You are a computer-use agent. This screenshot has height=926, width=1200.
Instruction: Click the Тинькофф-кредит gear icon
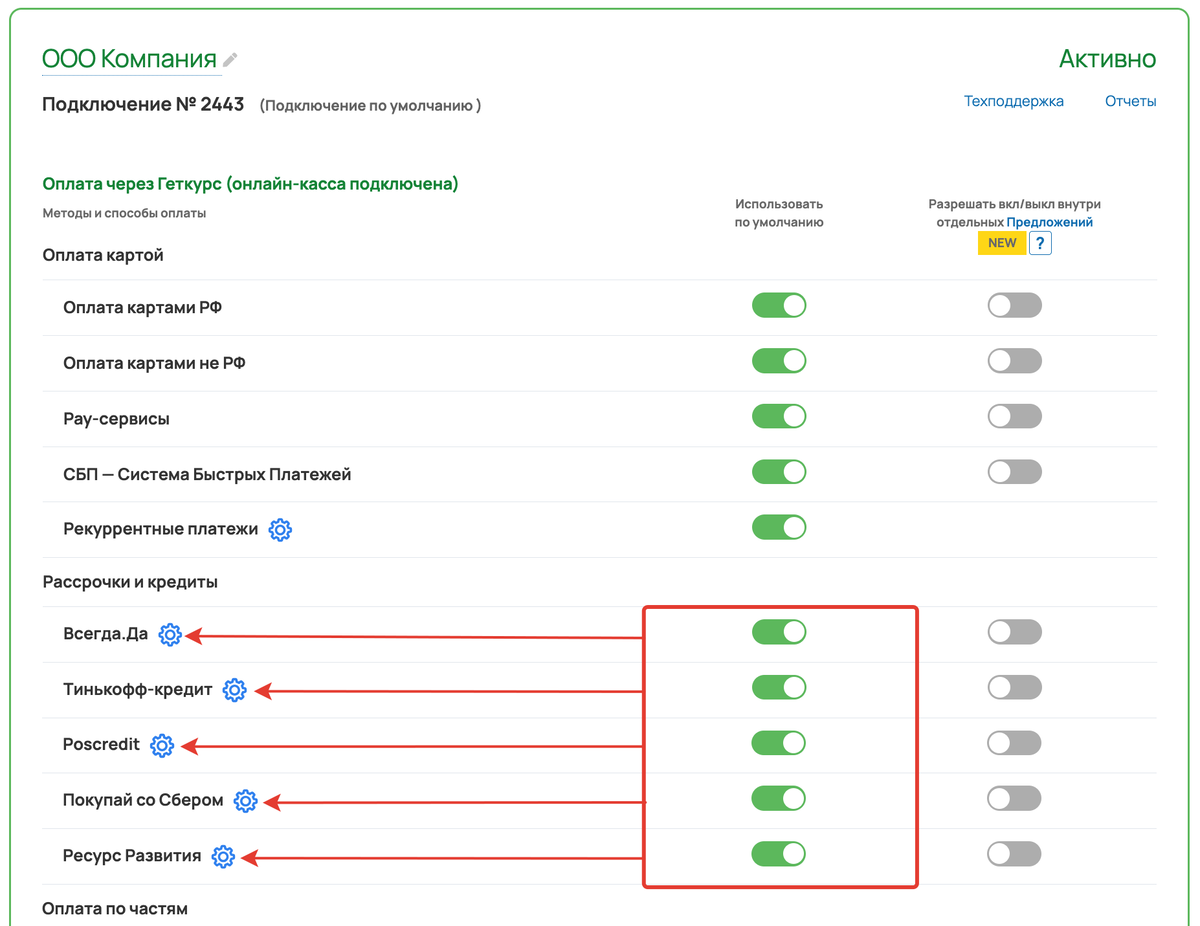click(x=234, y=690)
